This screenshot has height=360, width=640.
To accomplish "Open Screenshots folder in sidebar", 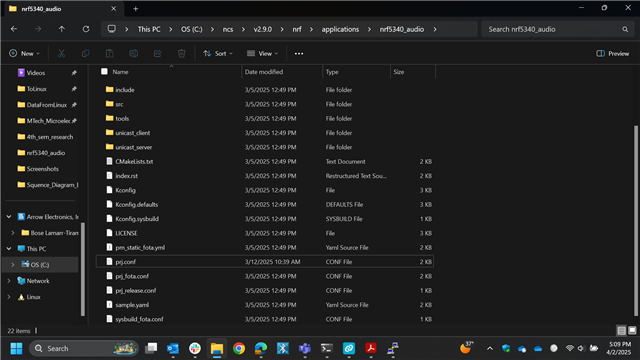I will (x=43, y=169).
